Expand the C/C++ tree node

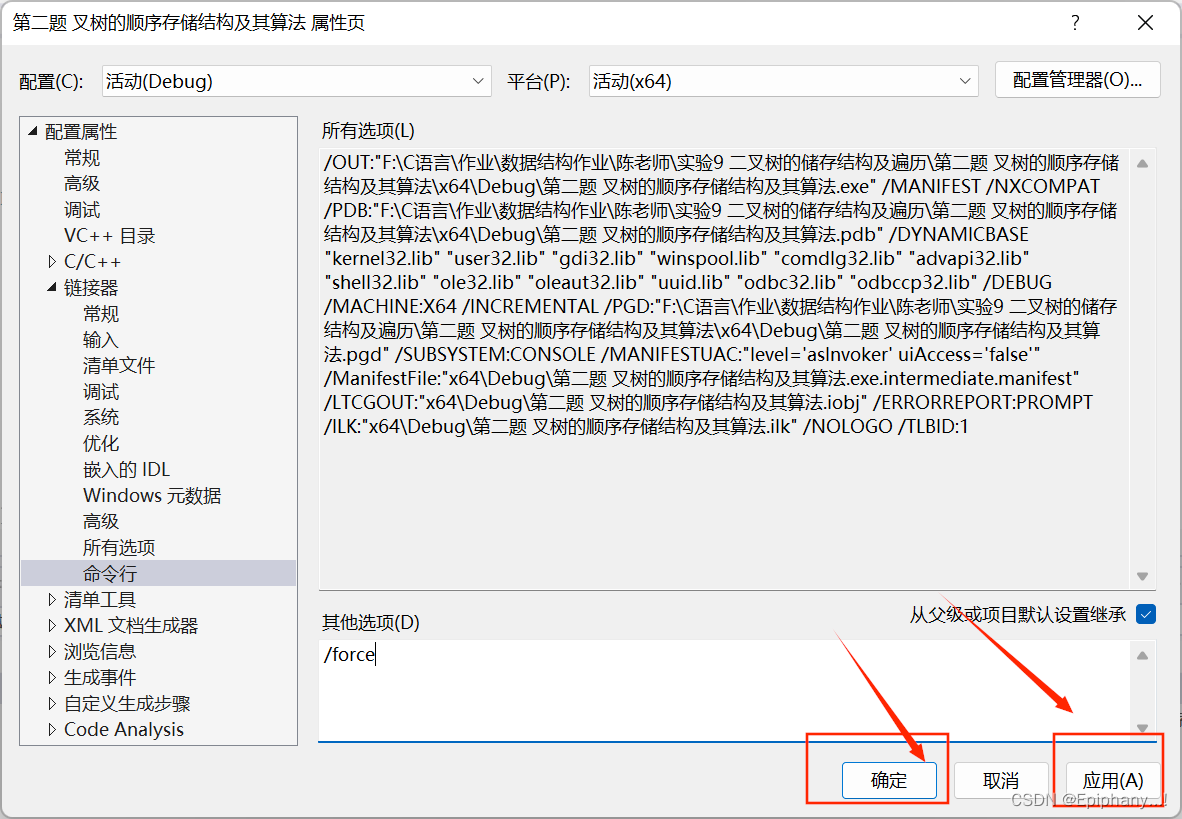pyautogui.click(x=51, y=261)
